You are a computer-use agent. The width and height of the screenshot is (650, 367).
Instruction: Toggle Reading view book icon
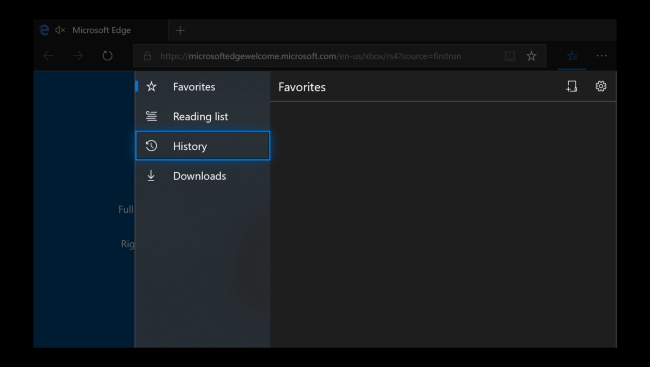click(x=509, y=56)
